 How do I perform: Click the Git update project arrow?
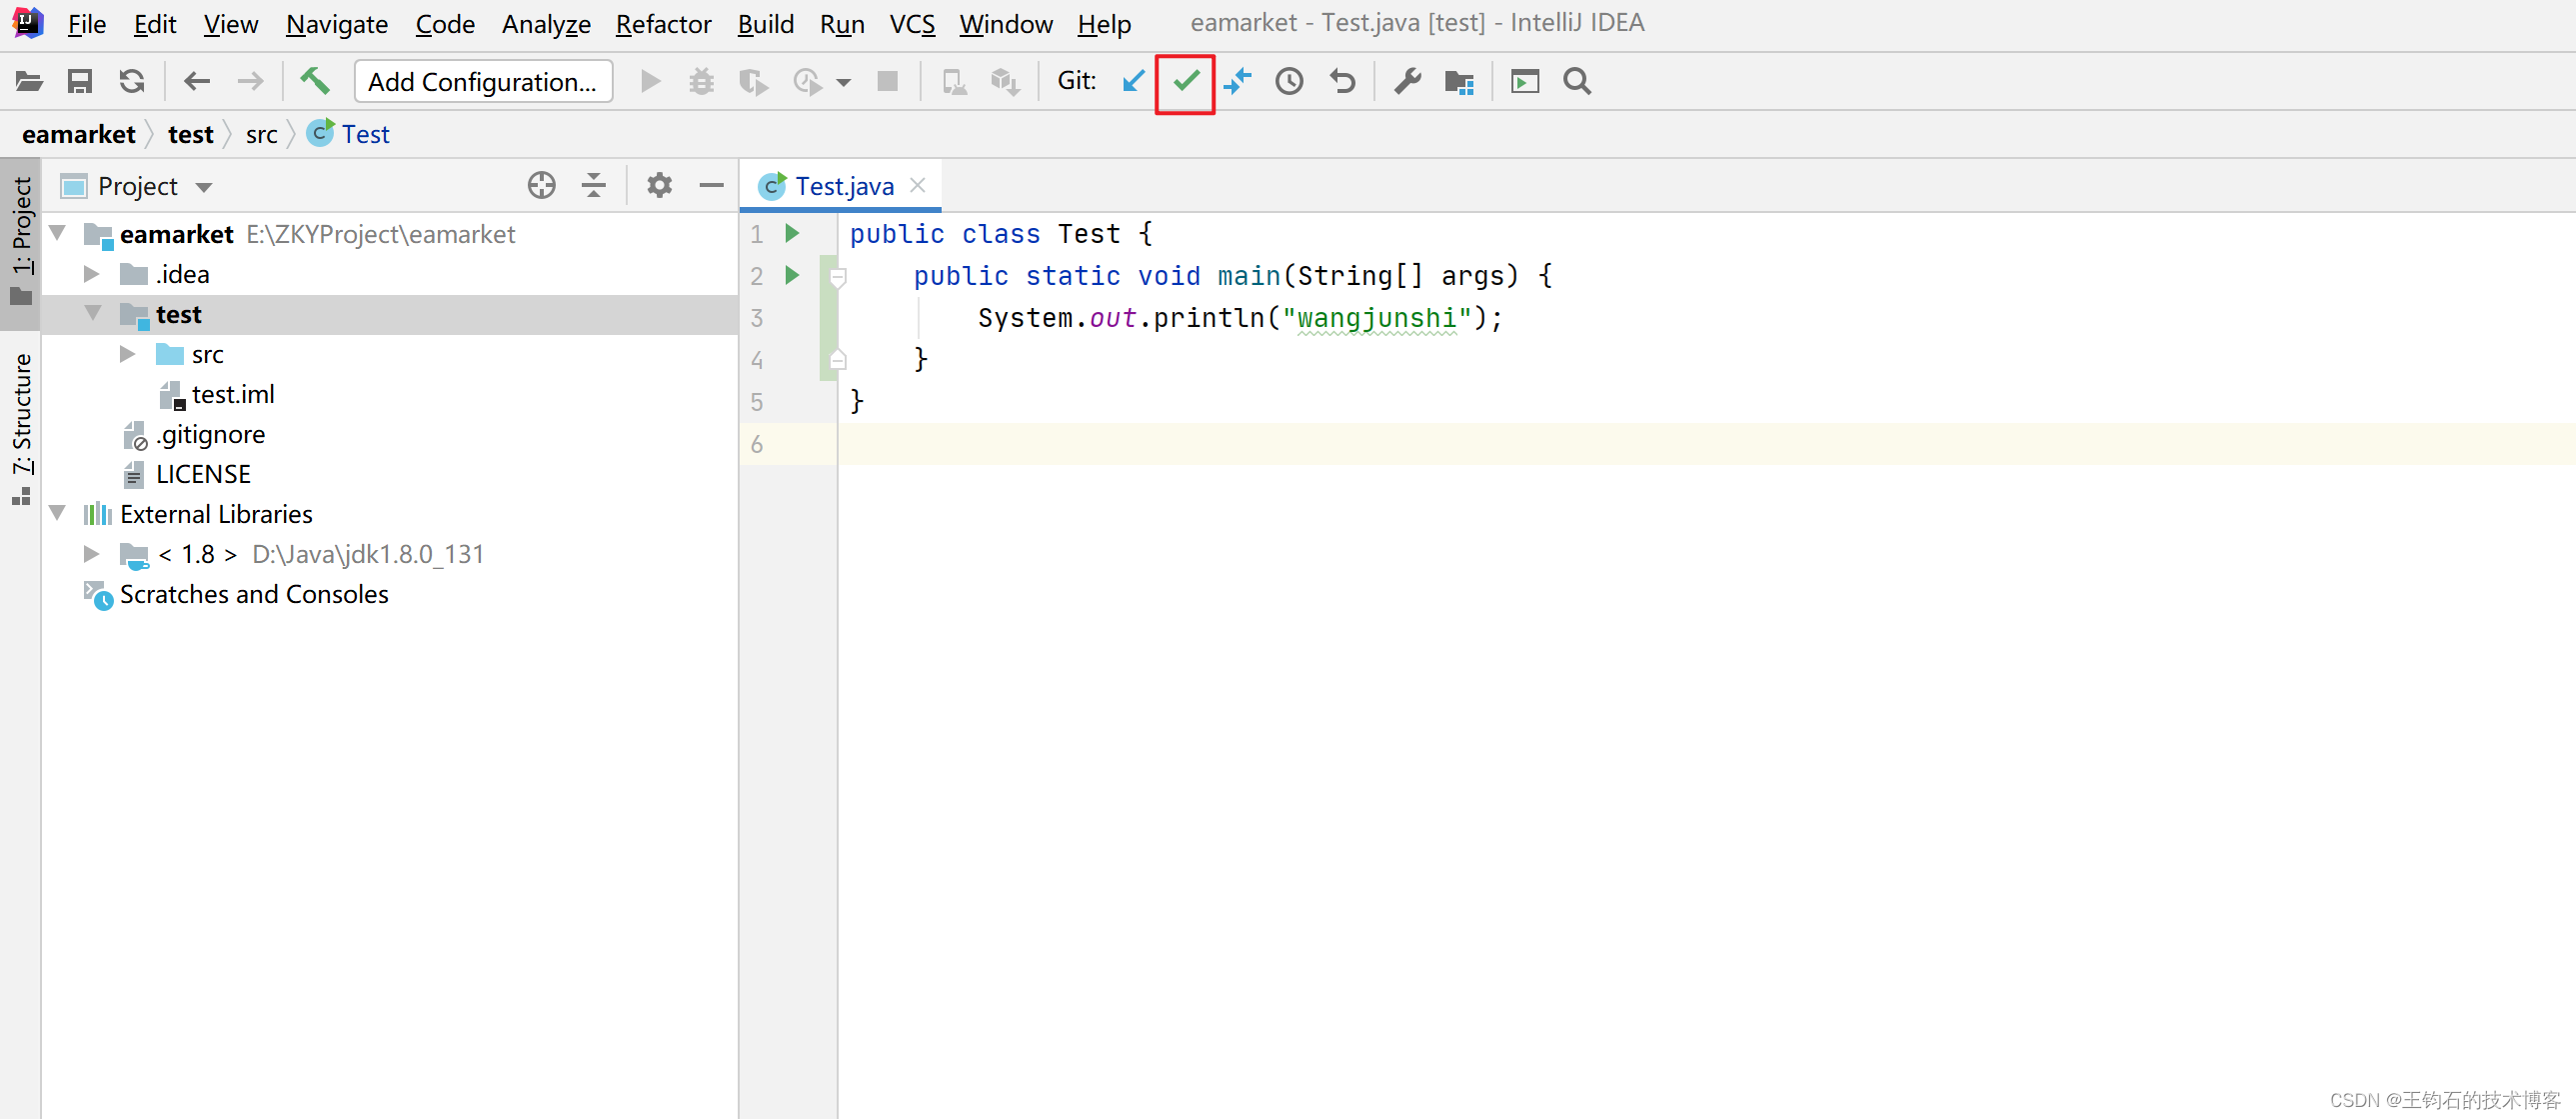click(1133, 82)
